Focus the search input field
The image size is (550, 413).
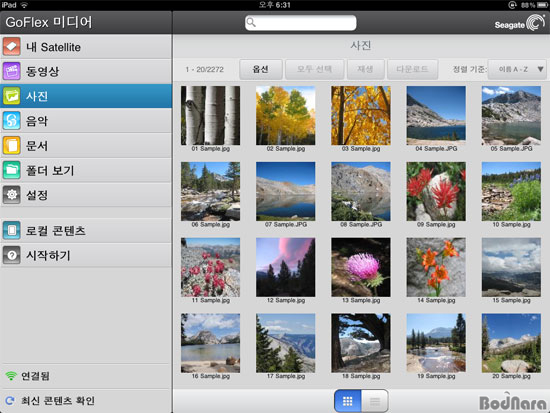301,22
